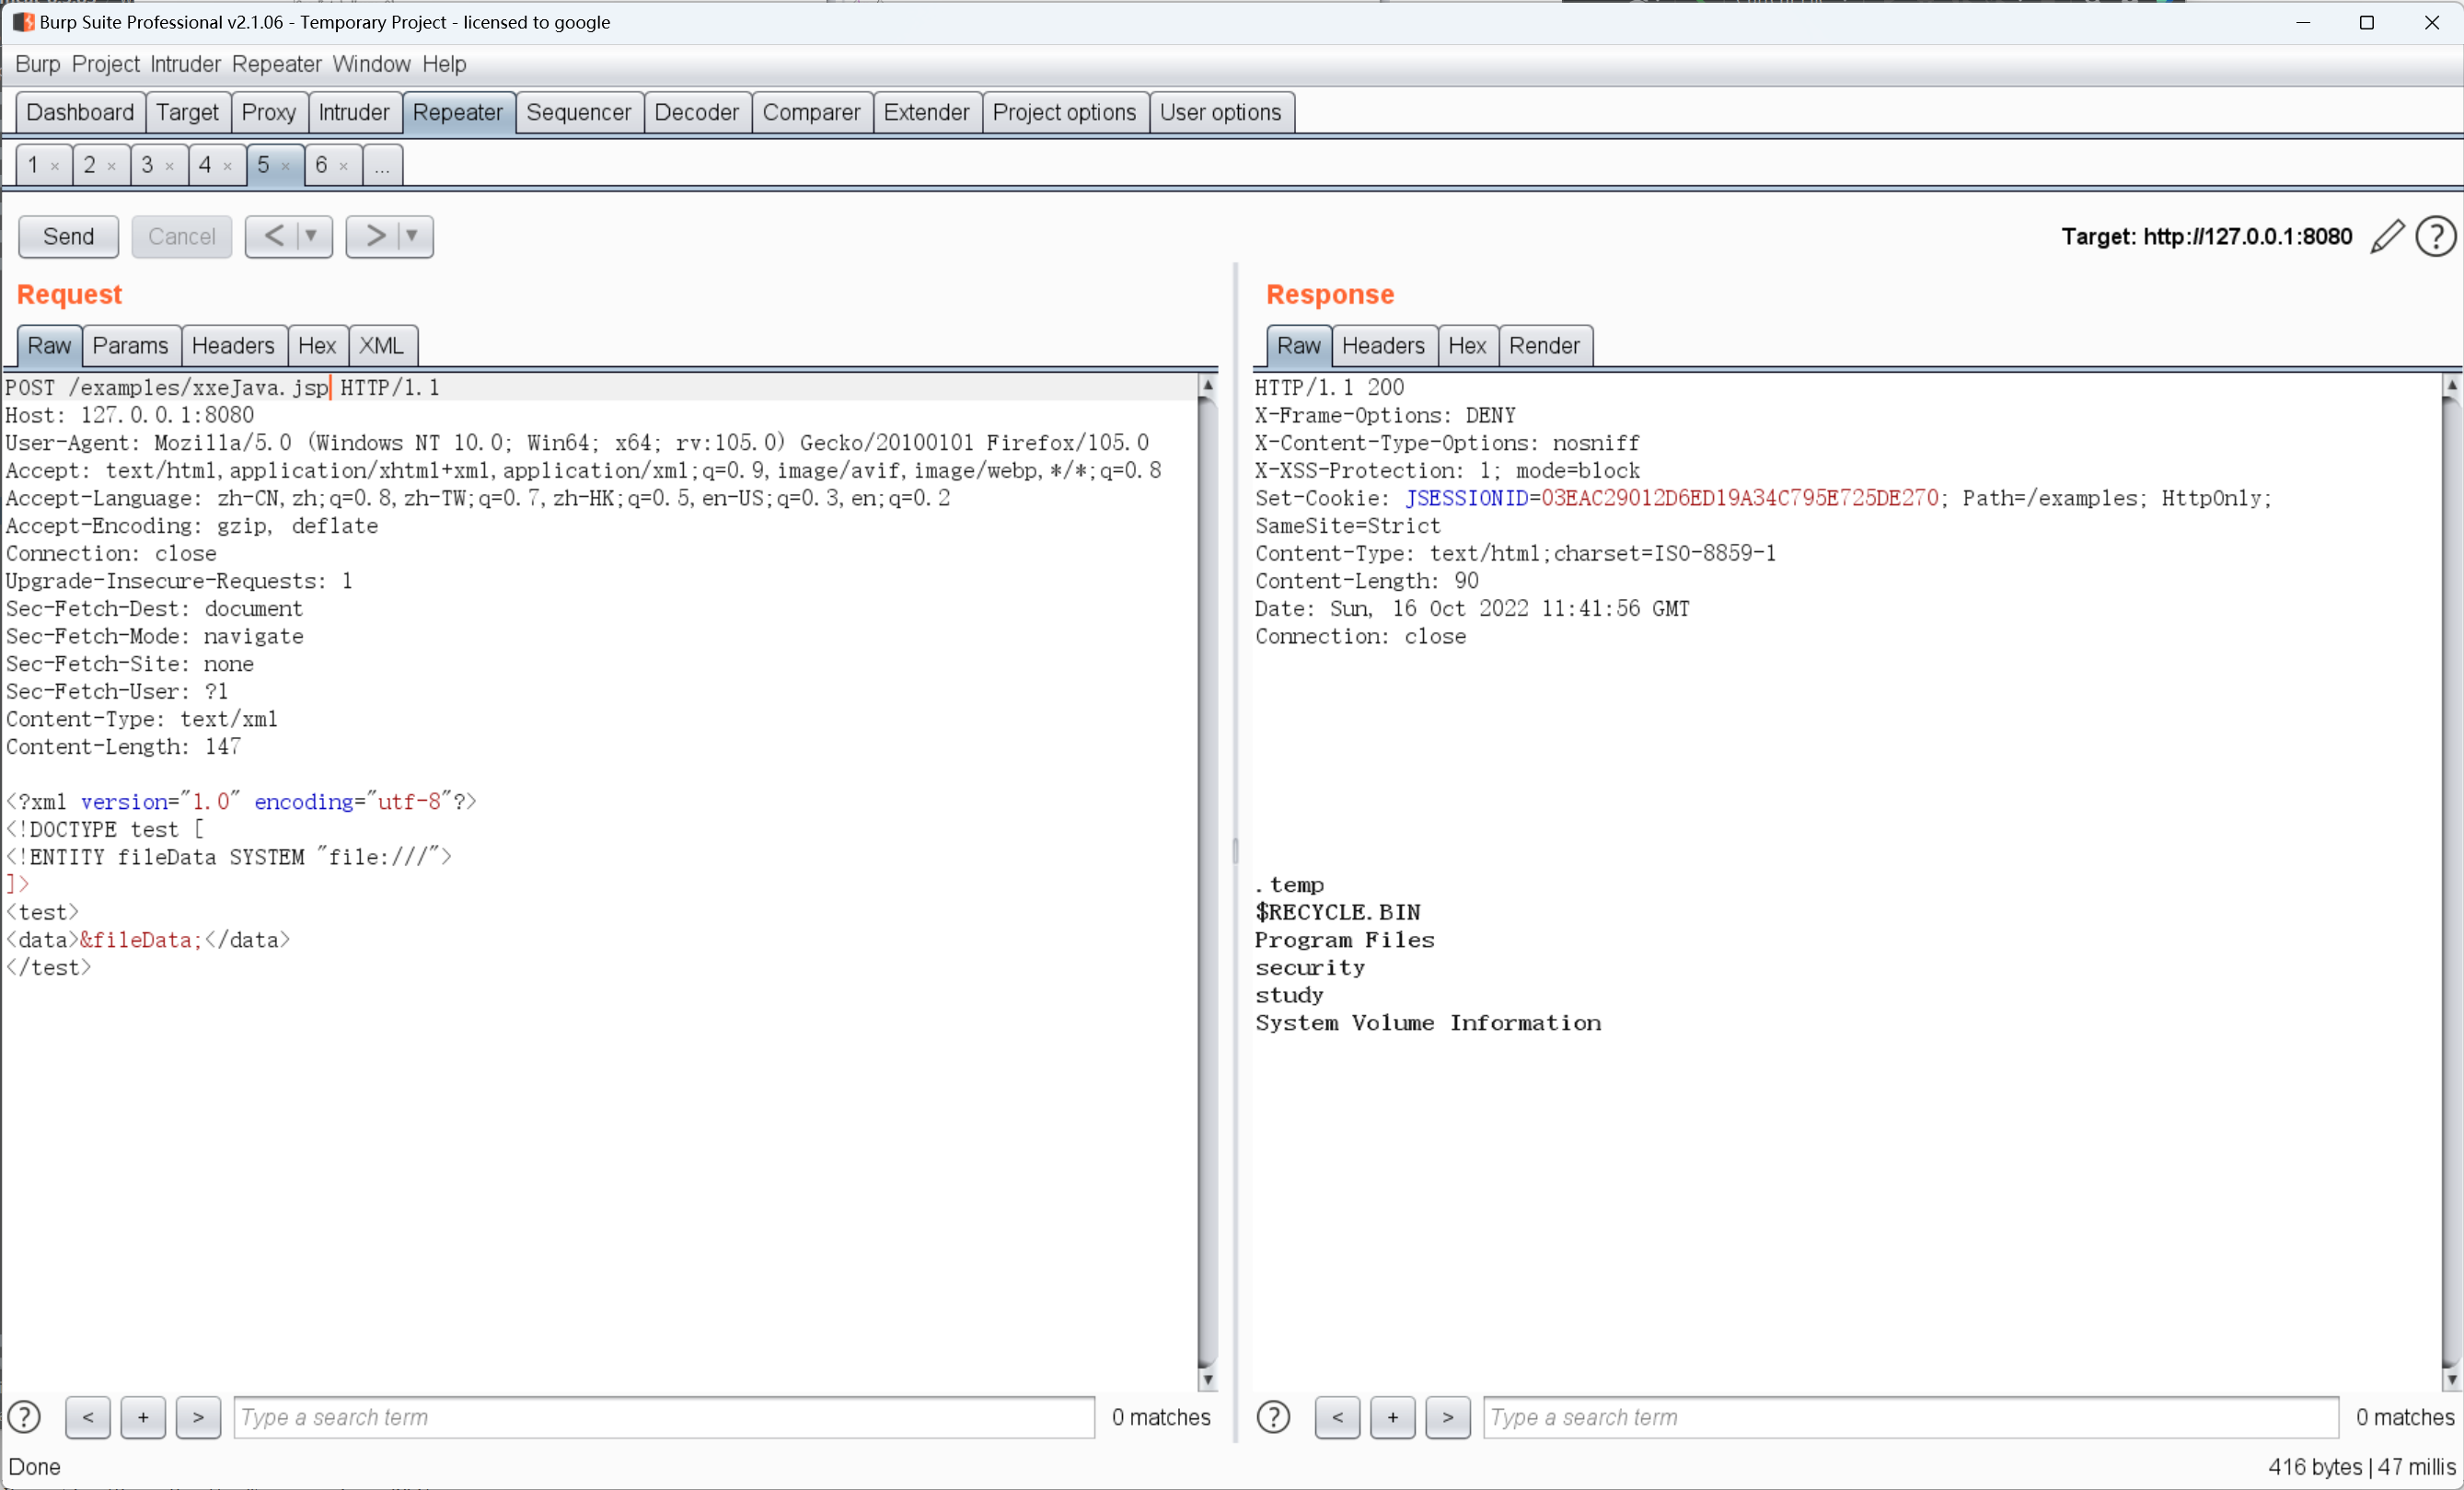
Task: Click the POST /examples/xxeJava.jsp request line
Action: pyautogui.click(x=222, y=388)
